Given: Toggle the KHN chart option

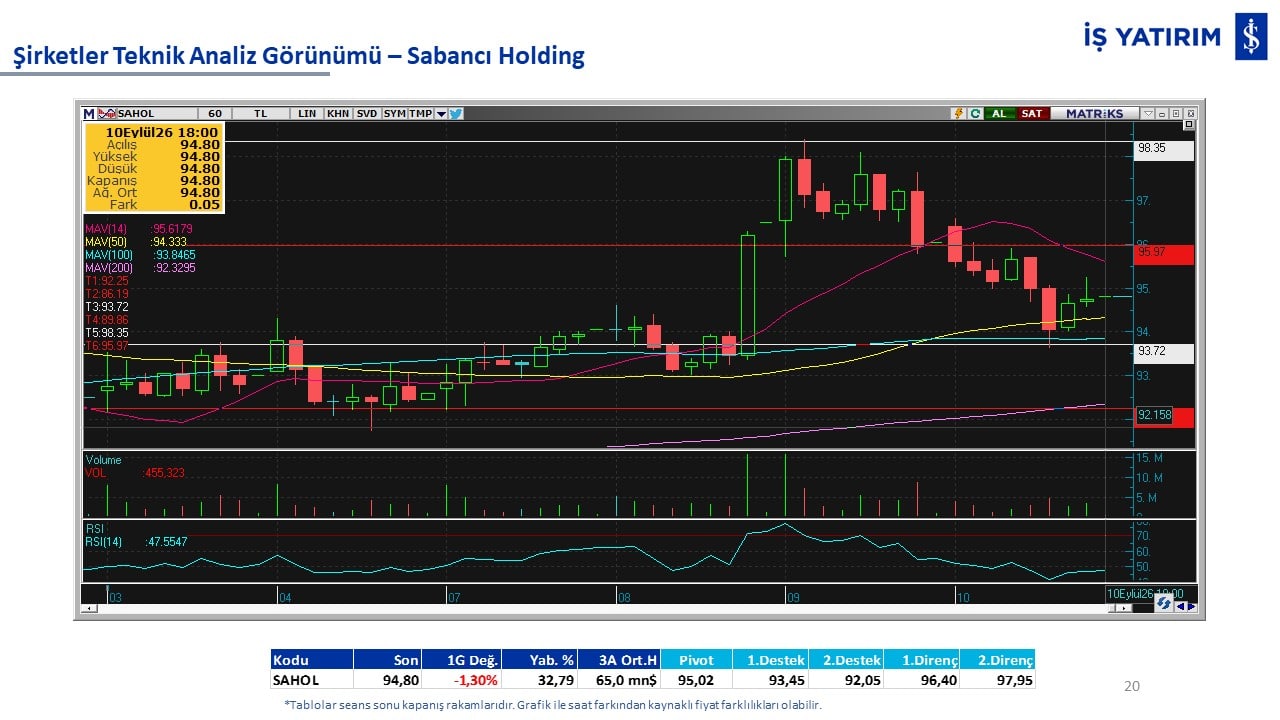Looking at the screenshot, I should [x=338, y=114].
